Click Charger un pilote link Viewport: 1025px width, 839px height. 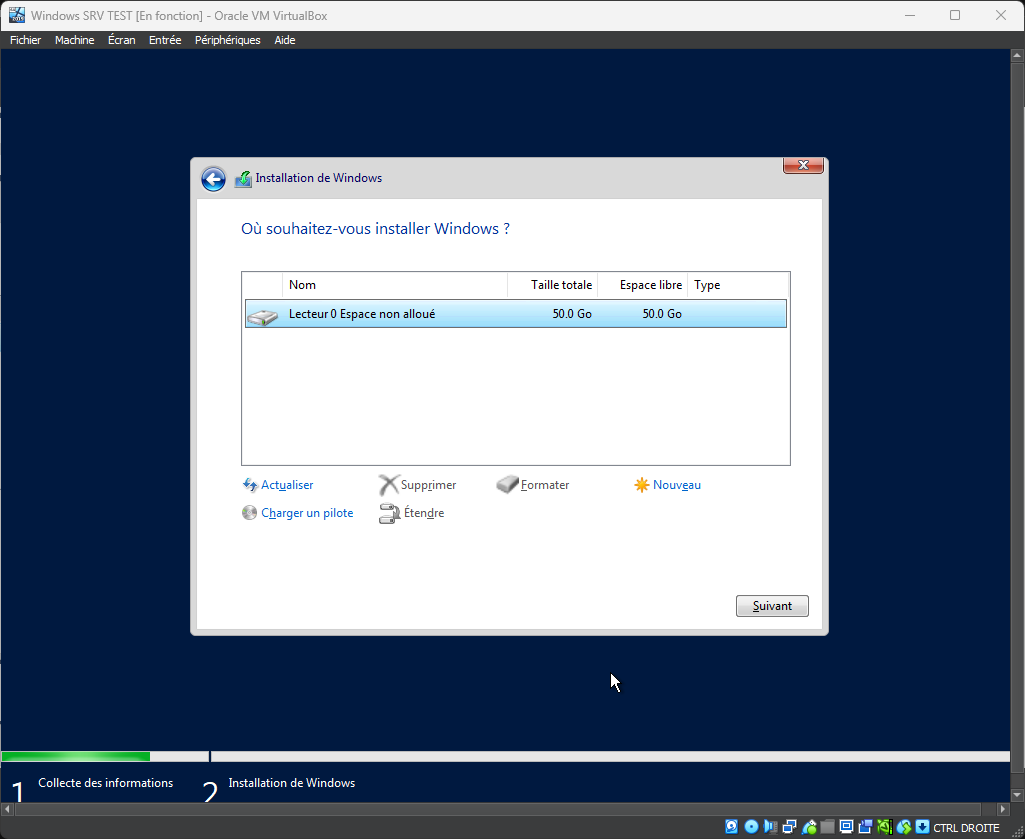[x=306, y=513]
